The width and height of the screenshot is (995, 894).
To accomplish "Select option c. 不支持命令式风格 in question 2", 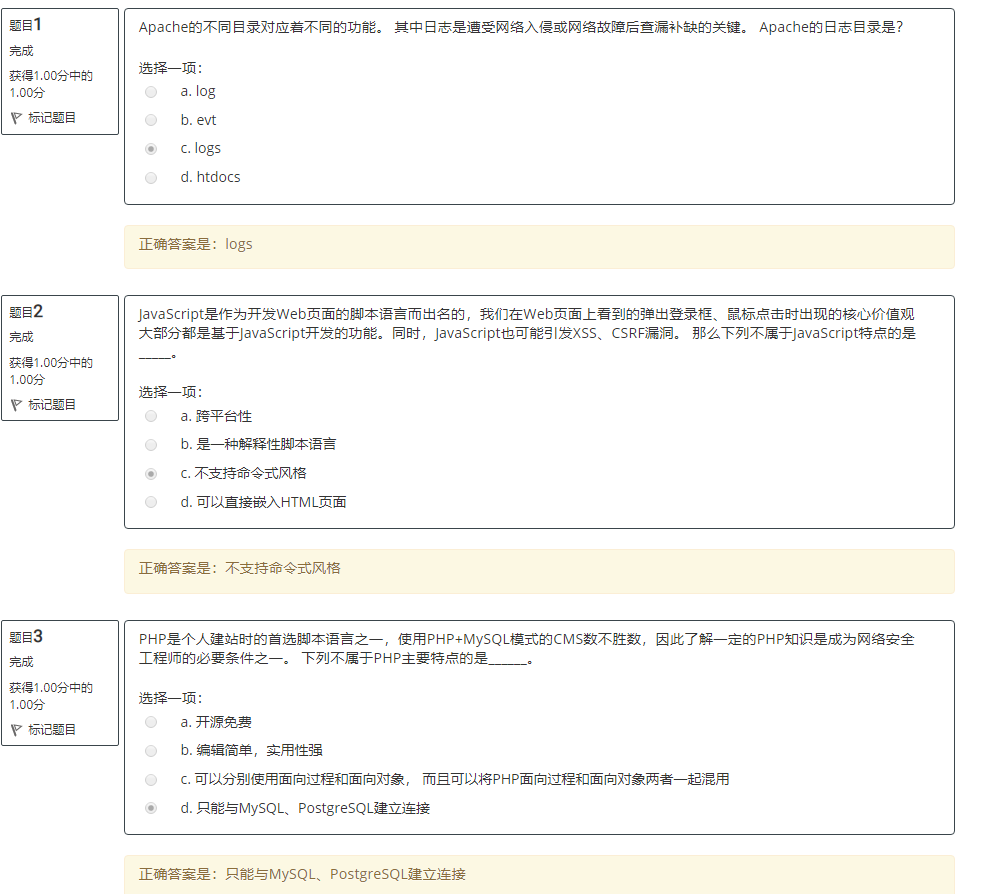I will (x=151, y=473).
